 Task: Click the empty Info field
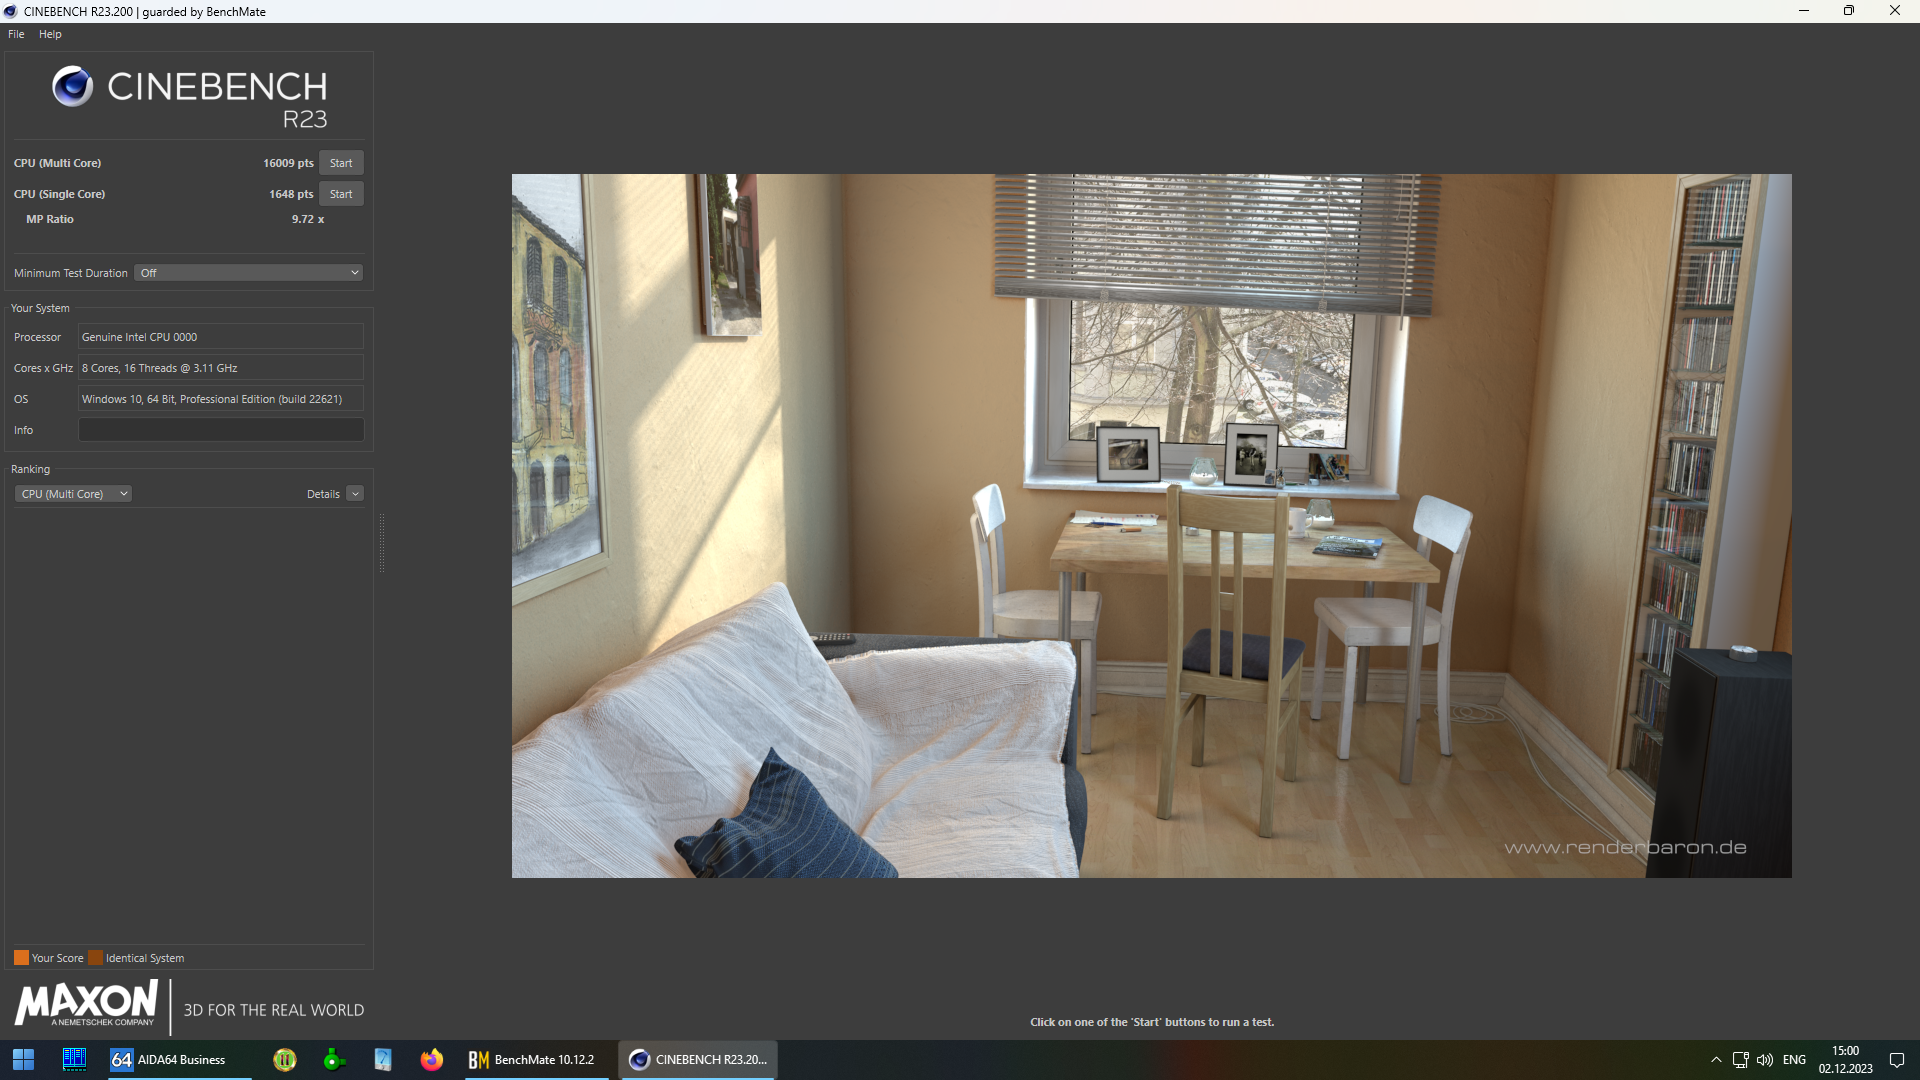221,430
